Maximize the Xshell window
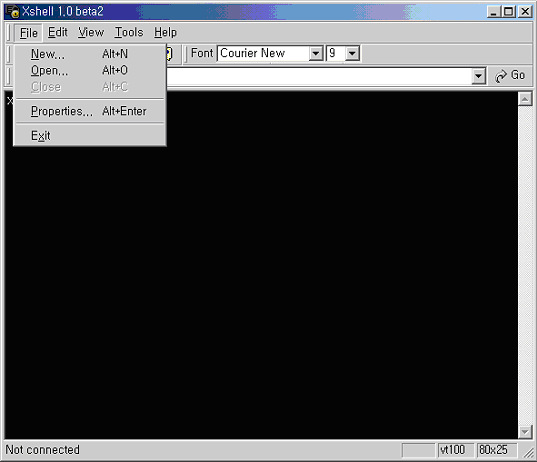Image resolution: width=537 pixels, height=462 pixels. pos(509,12)
